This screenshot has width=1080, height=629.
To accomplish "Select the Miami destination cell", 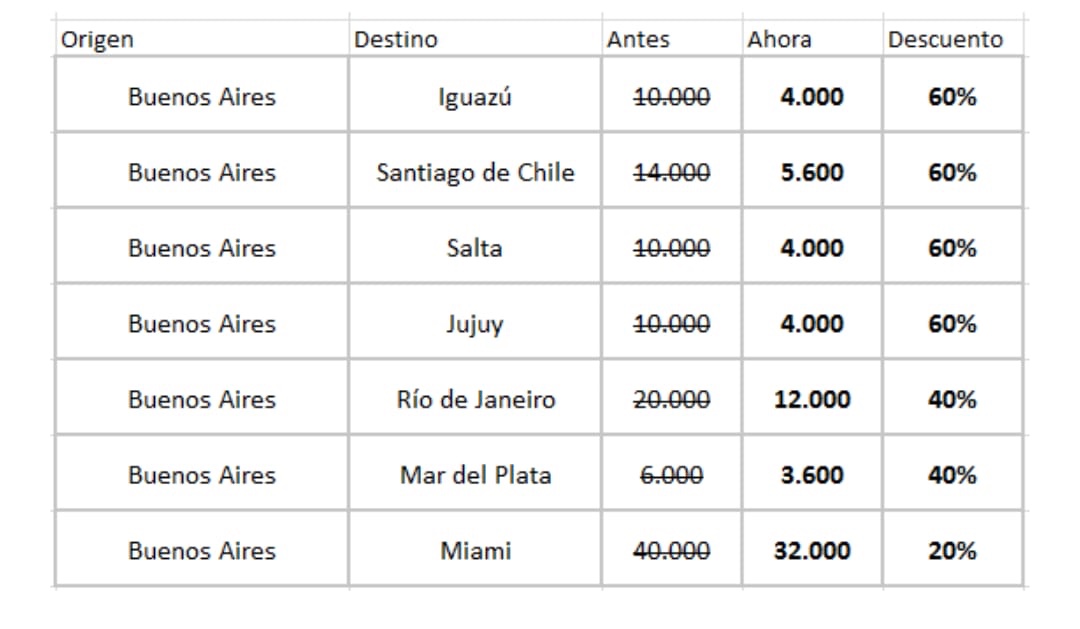I will tap(475, 549).
